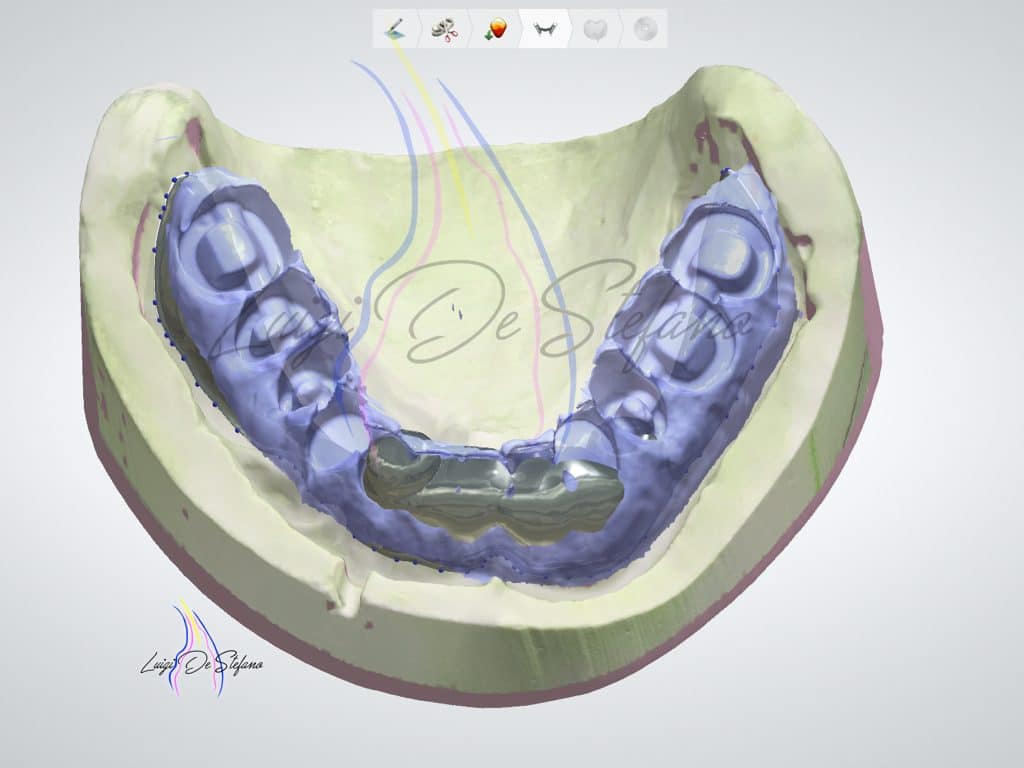Screen dimensions: 1024x768
Task: Select the active bridge framework step
Action: (545, 29)
